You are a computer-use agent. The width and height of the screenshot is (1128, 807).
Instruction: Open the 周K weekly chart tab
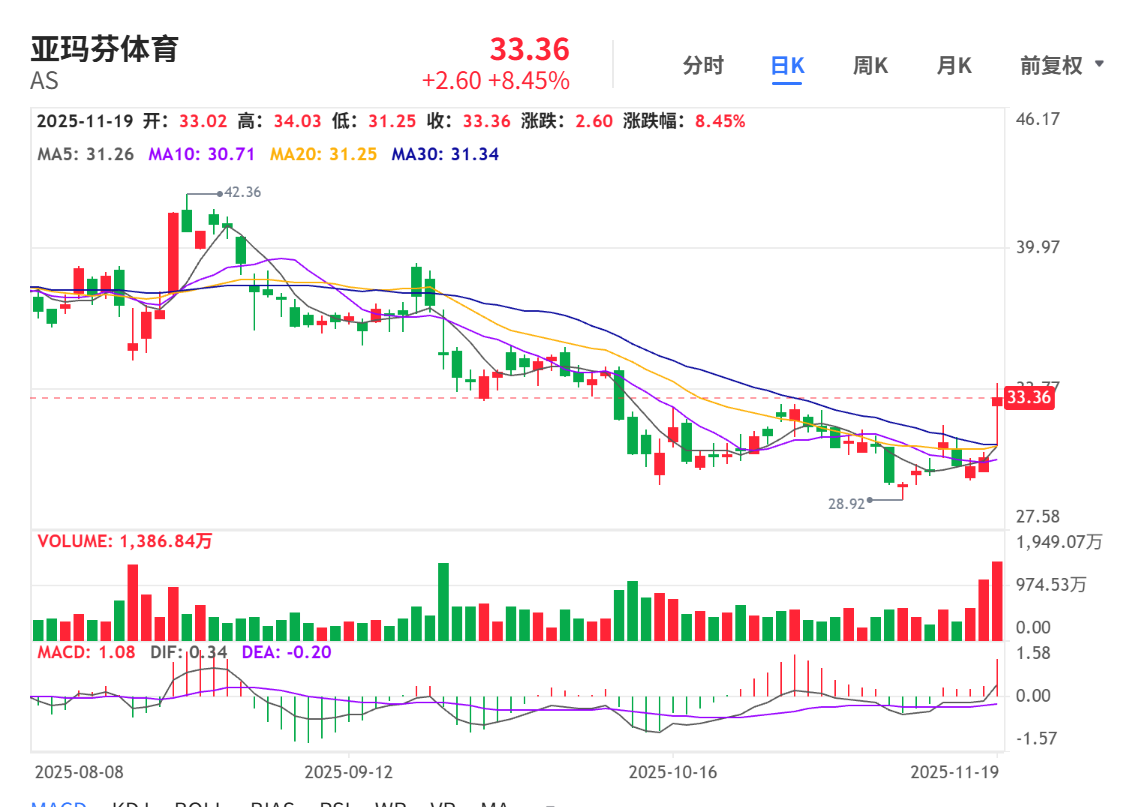[870, 66]
